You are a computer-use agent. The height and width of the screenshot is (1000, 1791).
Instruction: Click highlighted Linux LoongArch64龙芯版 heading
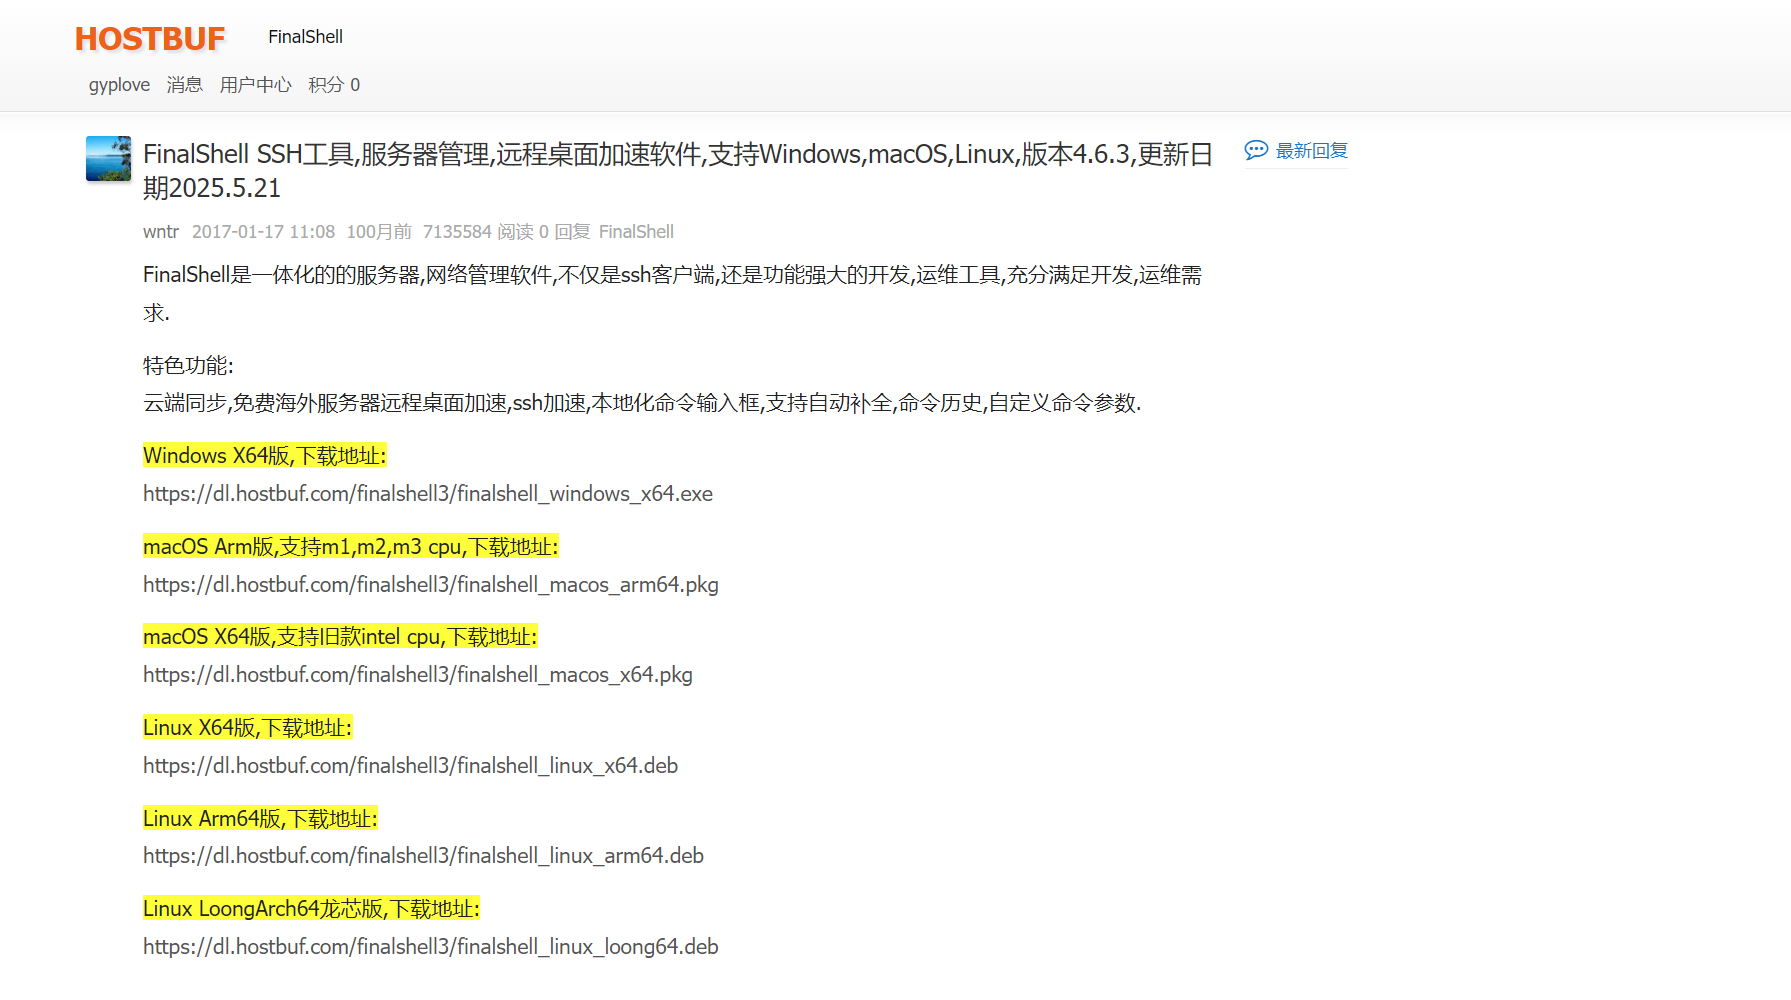[x=312, y=909]
